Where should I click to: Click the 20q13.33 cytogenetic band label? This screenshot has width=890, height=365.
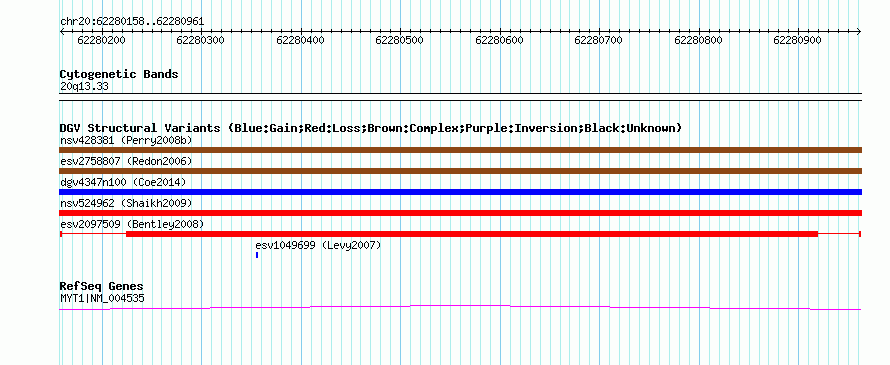[84, 86]
